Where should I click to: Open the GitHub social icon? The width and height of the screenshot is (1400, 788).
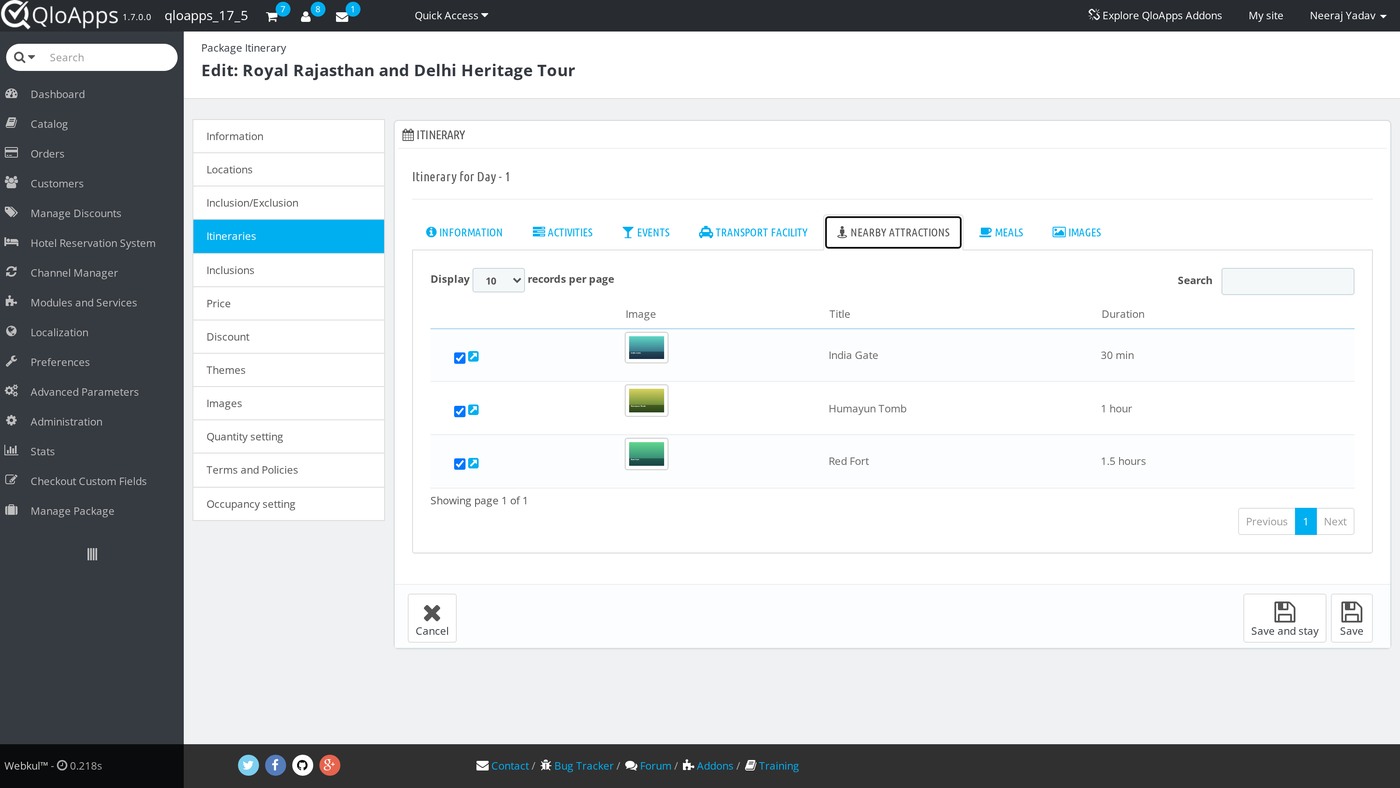[303, 765]
